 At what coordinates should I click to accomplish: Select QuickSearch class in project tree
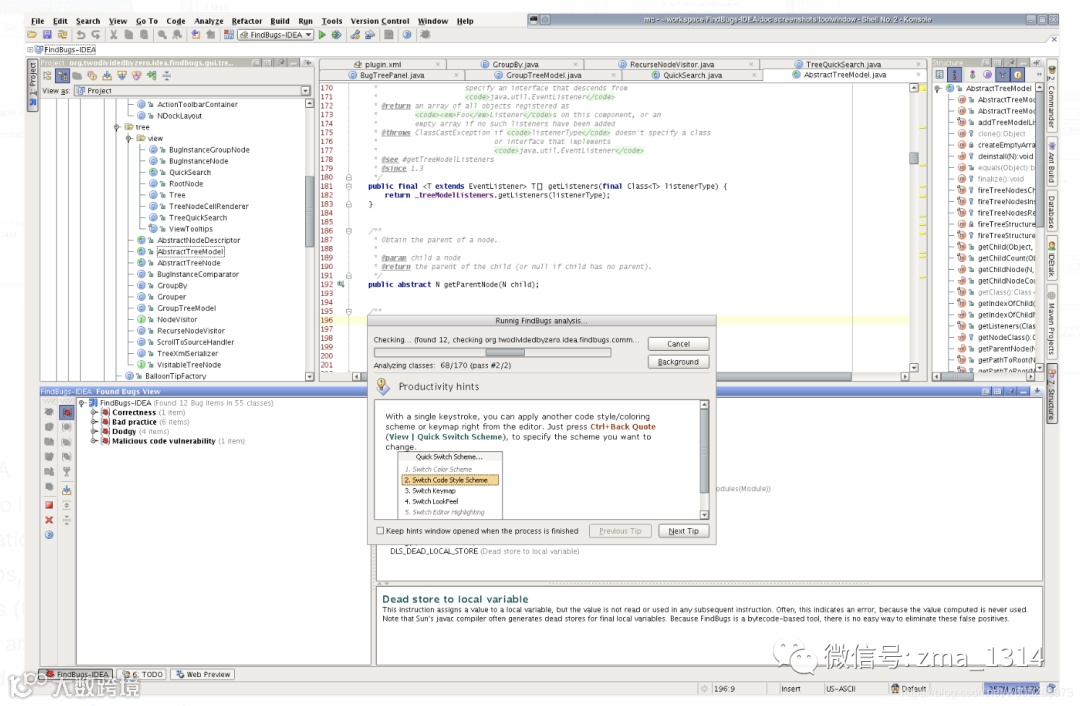click(x=189, y=172)
